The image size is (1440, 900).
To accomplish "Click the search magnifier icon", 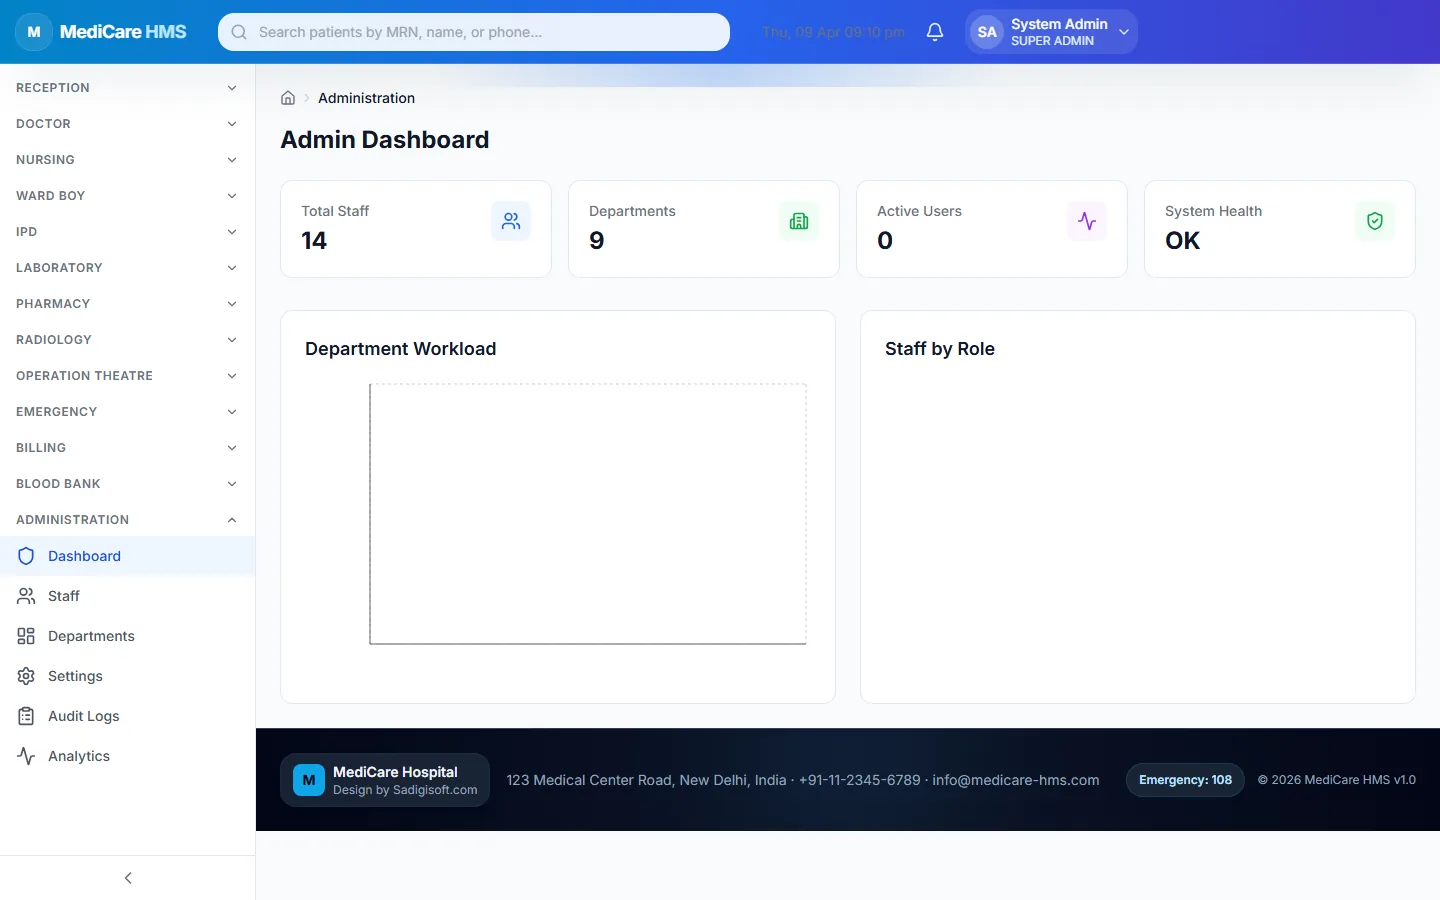I will 239,32.
